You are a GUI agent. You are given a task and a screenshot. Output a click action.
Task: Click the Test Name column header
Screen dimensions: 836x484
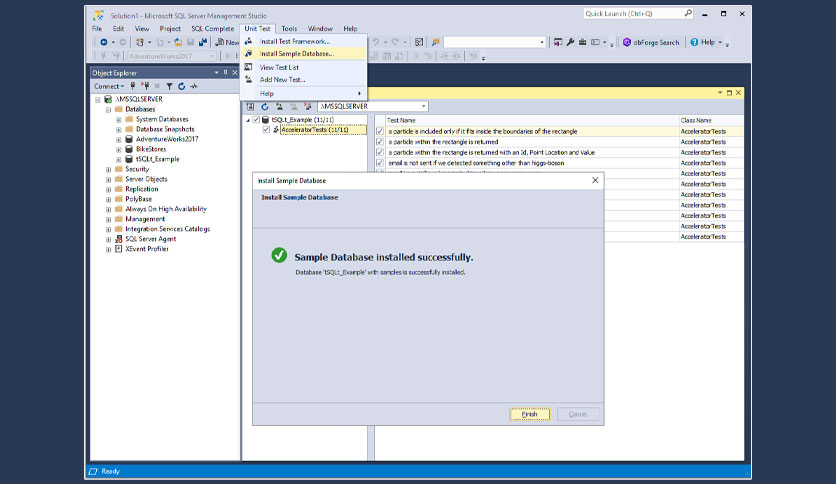click(x=532, y=120)
